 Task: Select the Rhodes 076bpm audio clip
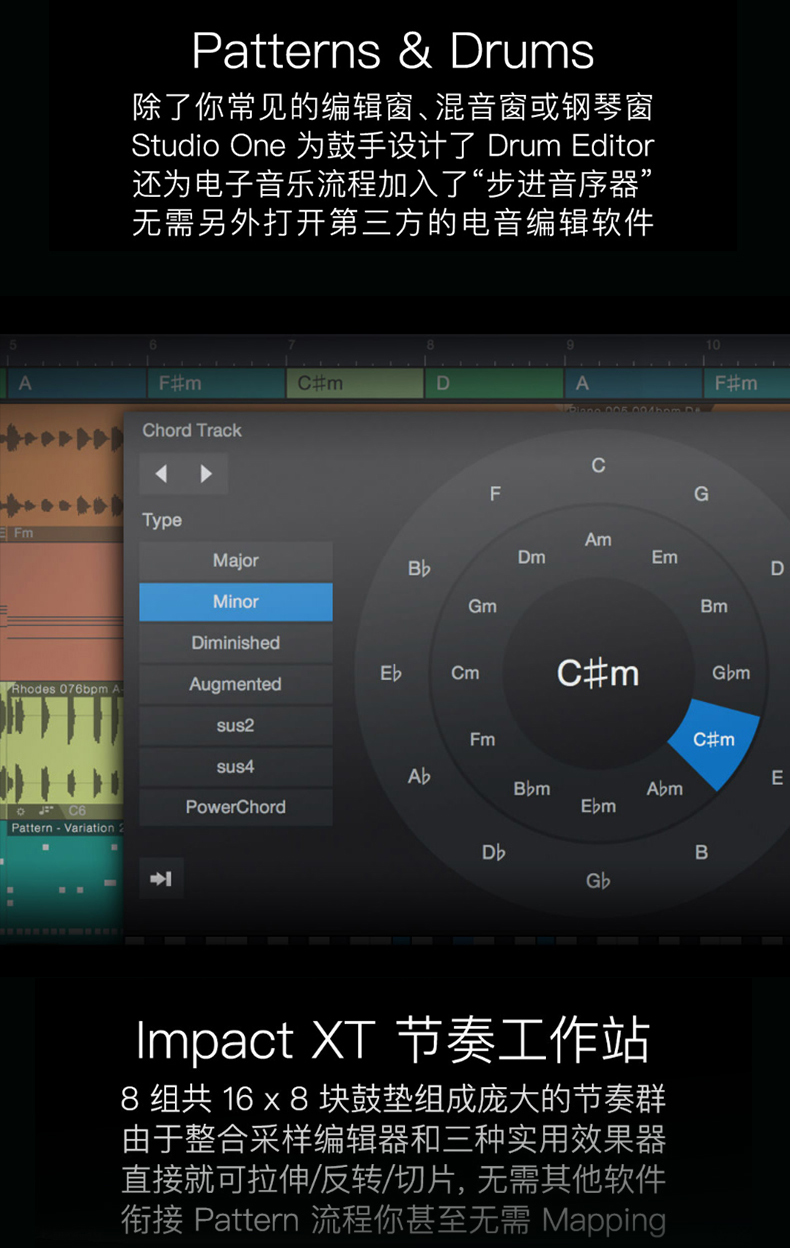tap(62, 748)
